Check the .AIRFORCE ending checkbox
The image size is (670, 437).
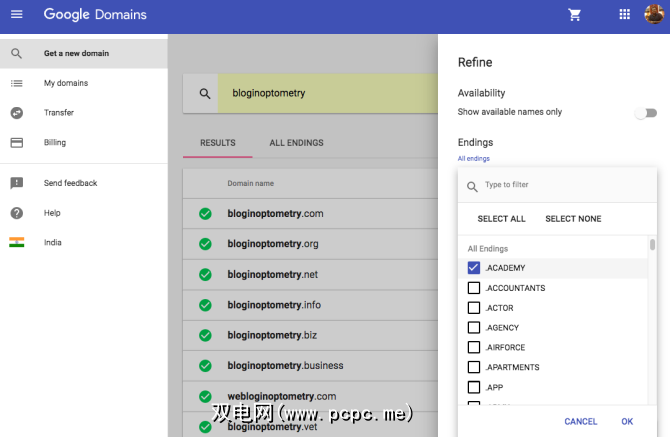tap(474, 347)
